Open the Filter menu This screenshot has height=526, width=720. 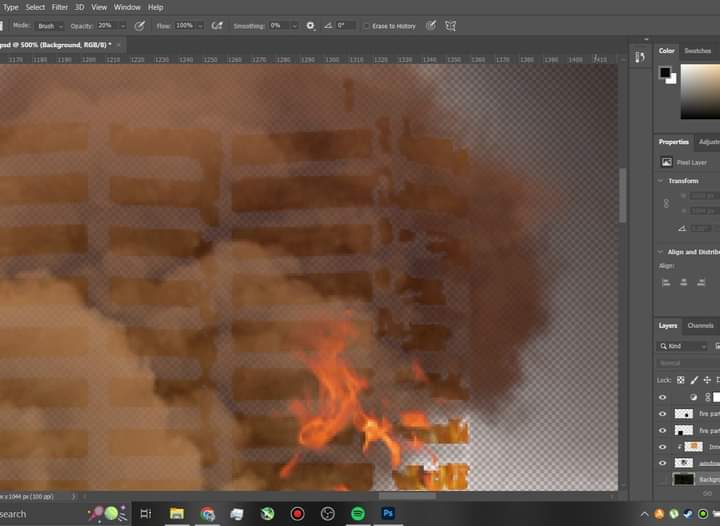(59, 7)
